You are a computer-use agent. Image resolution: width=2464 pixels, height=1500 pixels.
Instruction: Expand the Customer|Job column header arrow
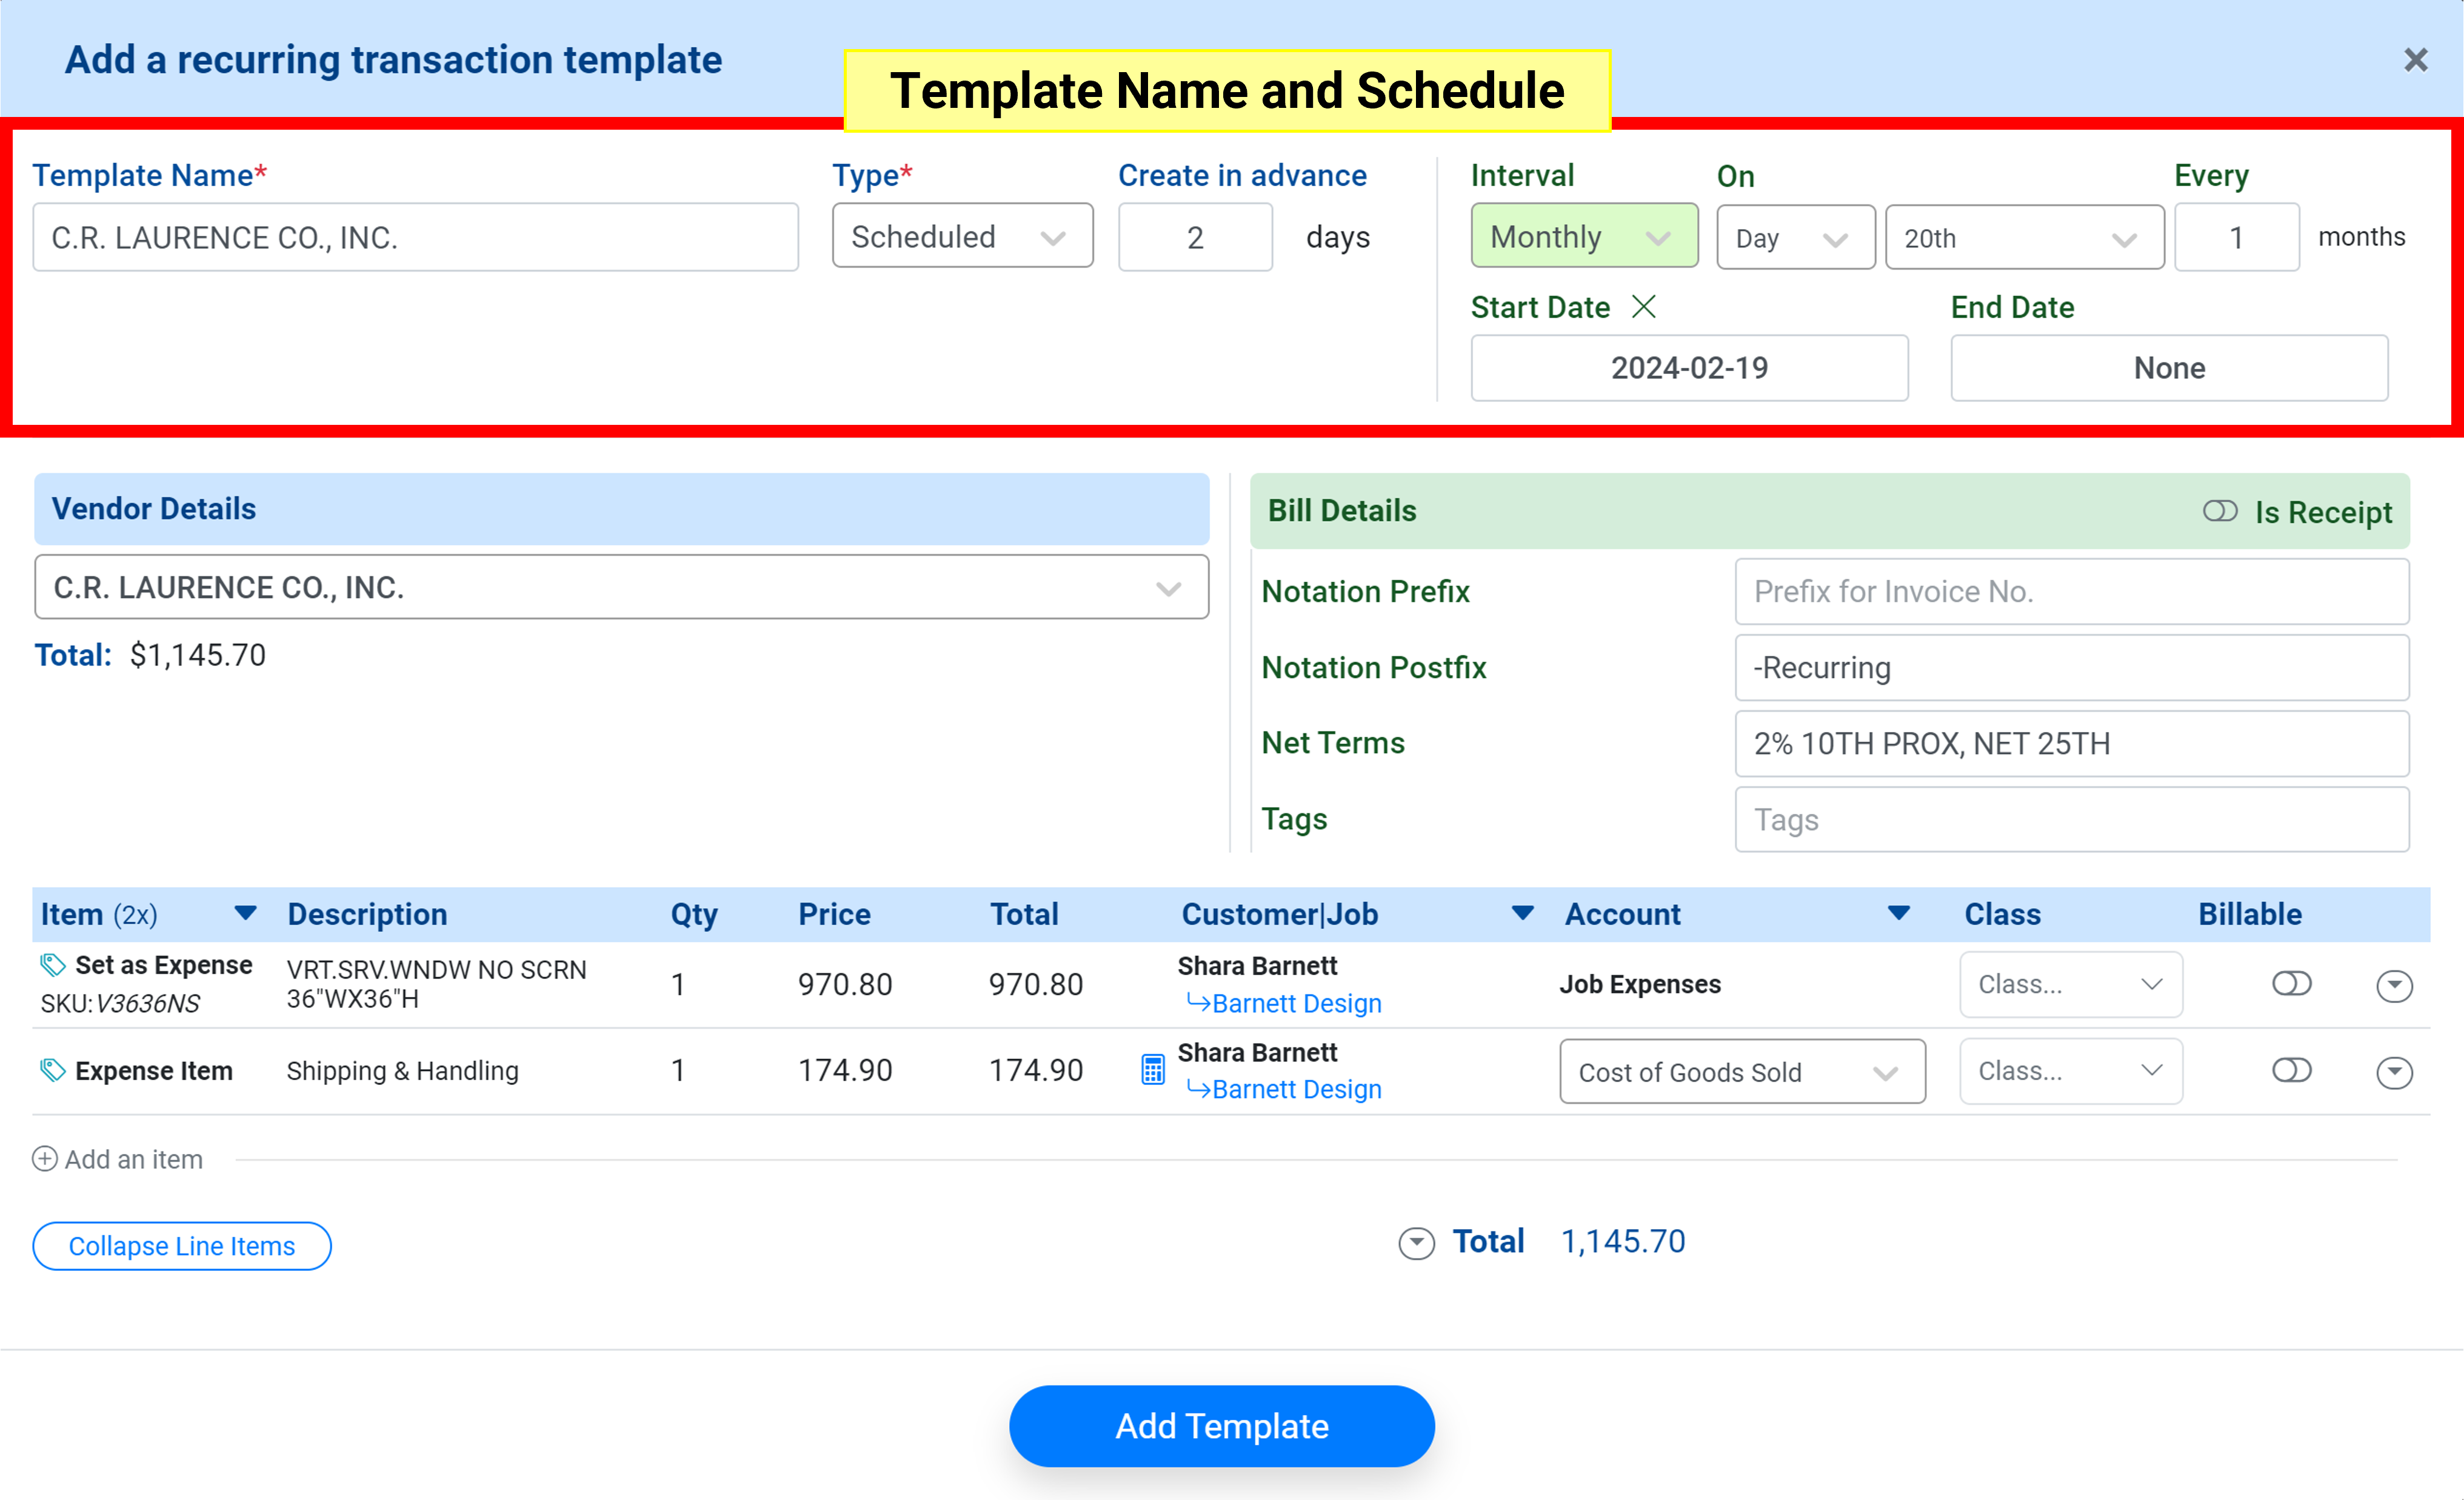[1522, 913]
